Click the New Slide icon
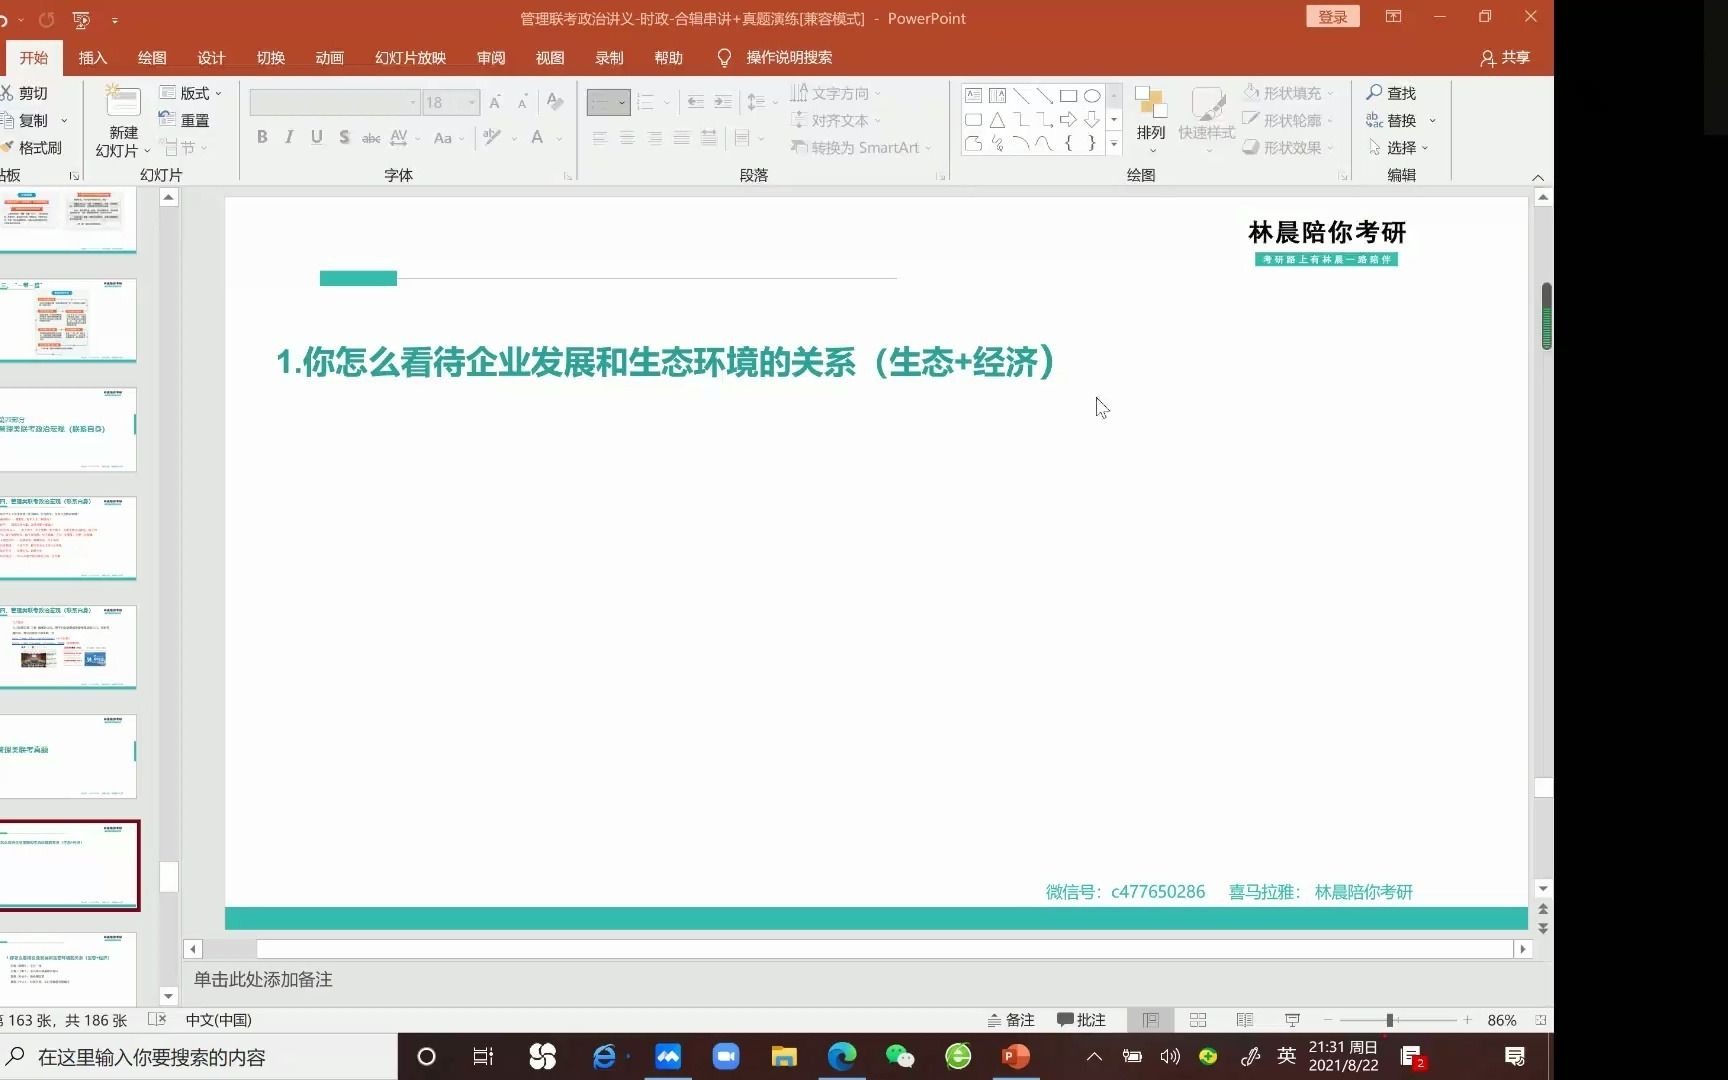Viewport: 1728px width, 1080px height. point(123,102)
